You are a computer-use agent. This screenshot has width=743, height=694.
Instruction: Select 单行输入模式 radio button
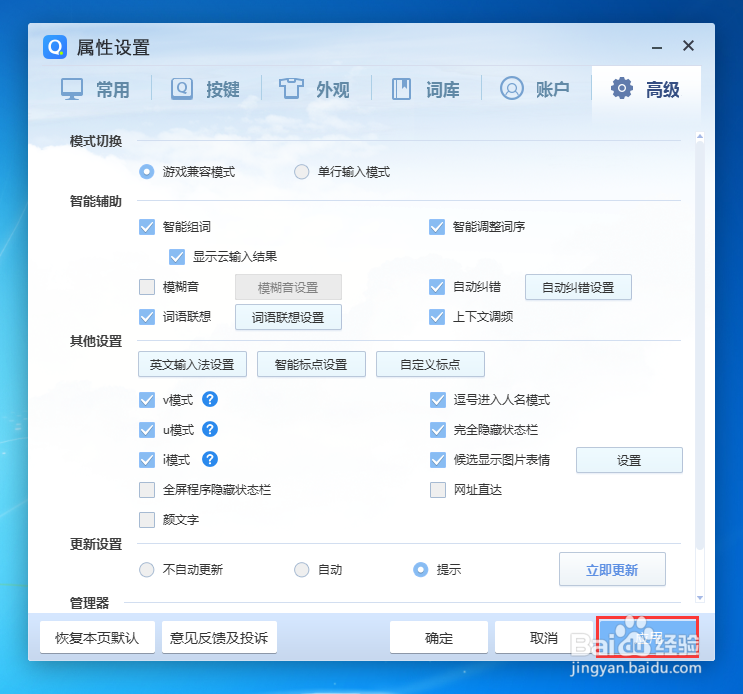click(301, 171)
